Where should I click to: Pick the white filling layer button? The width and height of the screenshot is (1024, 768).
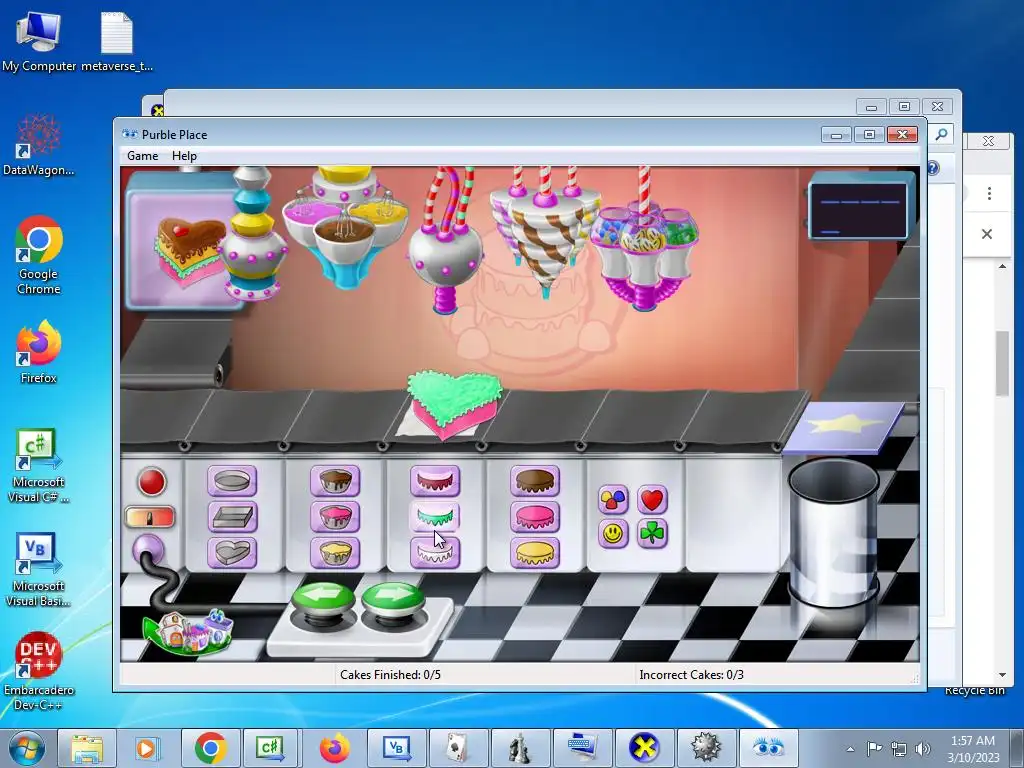pos(435,552)
